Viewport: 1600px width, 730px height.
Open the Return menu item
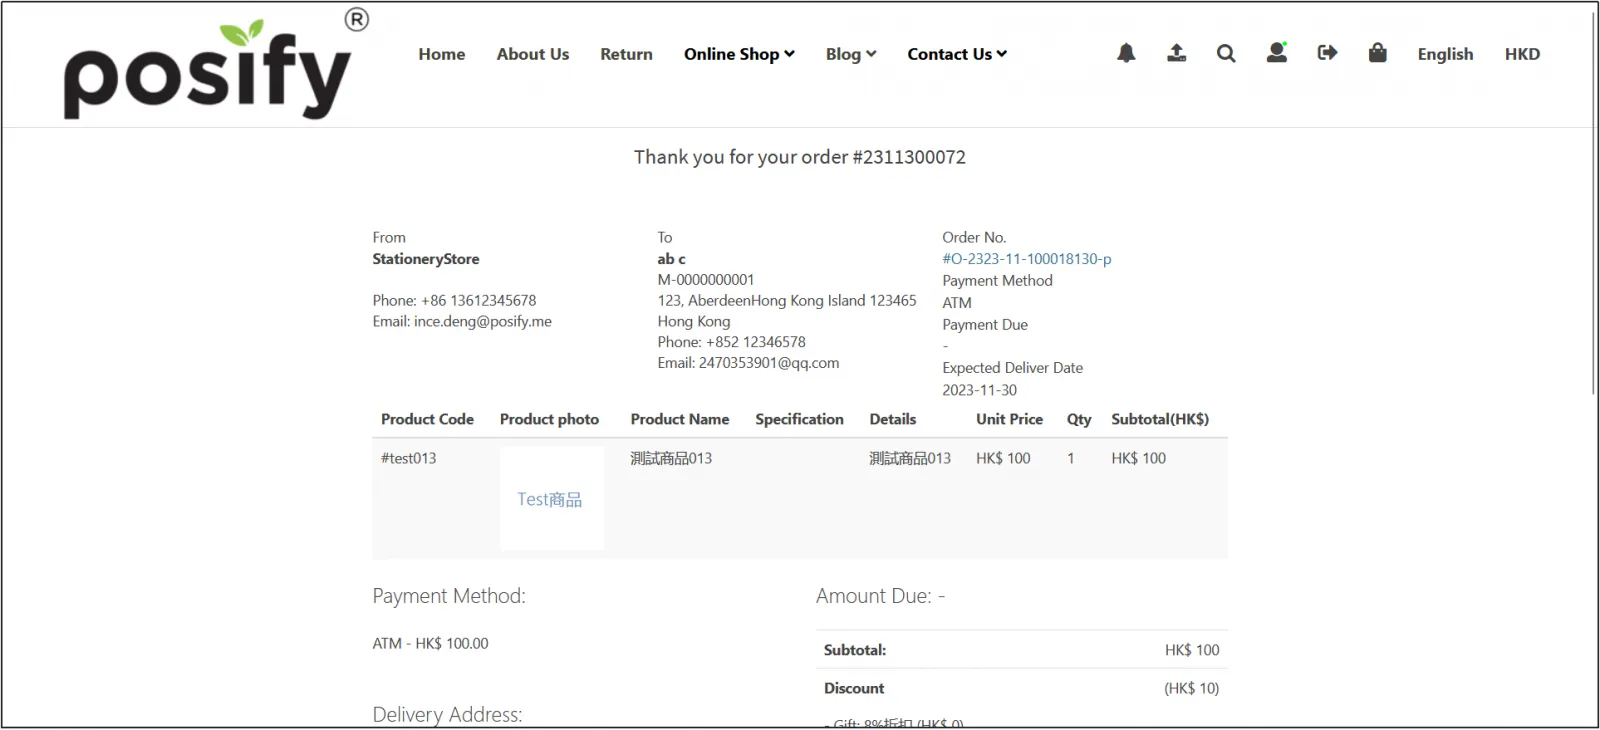click(626, 54)
